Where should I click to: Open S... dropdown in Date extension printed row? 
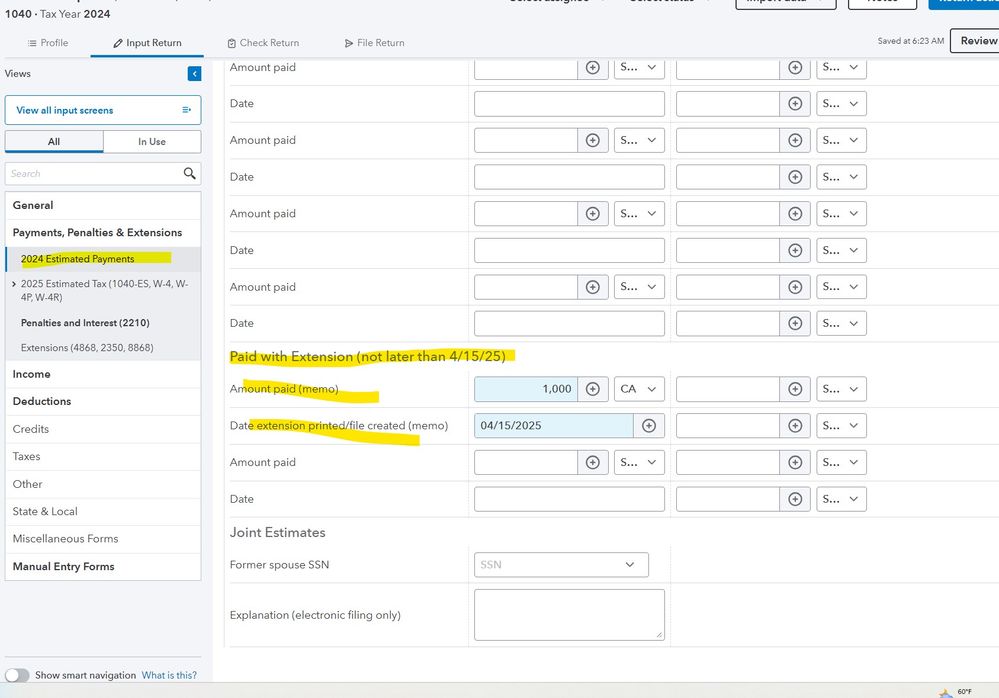click(841, 425)
